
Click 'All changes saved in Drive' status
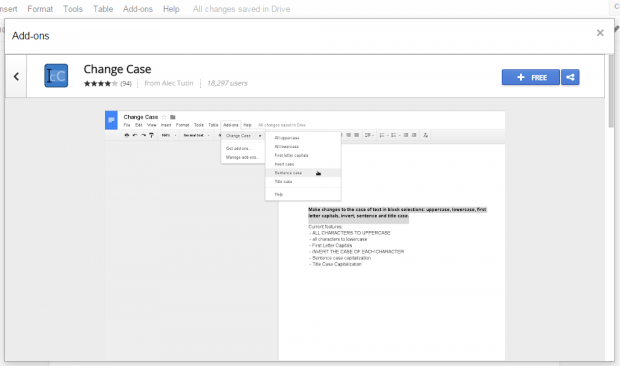click(x=241, y=9)
